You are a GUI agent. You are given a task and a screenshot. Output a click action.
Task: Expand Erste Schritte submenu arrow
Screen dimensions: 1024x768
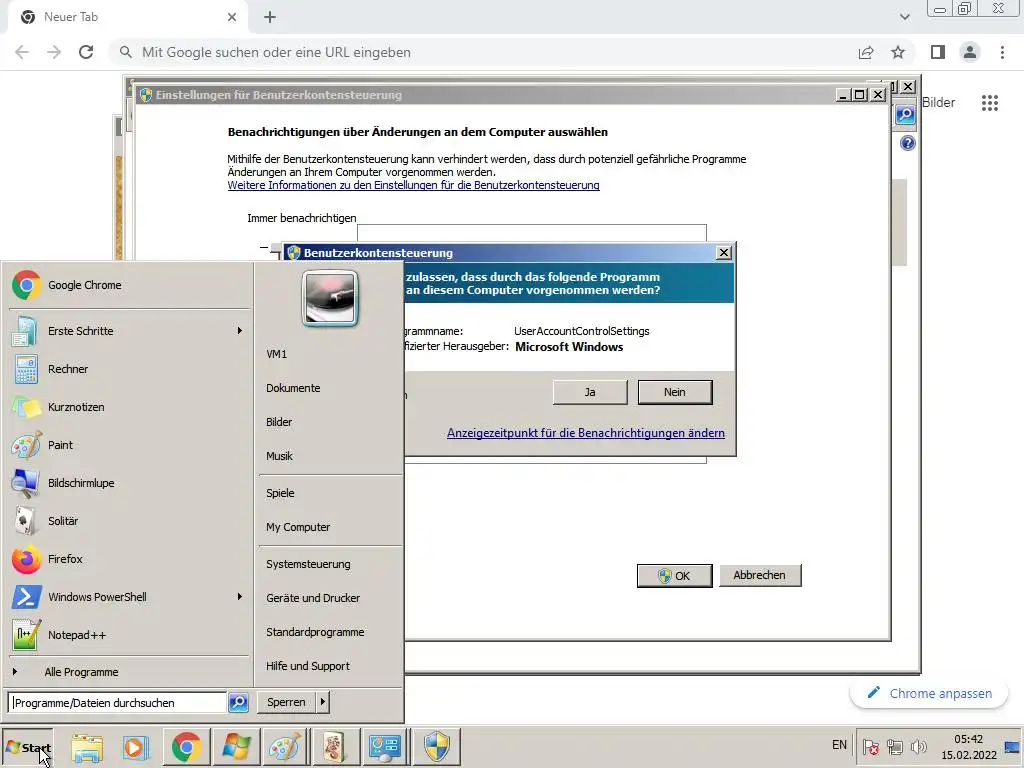pyautogui.click(x=240, y=331)
